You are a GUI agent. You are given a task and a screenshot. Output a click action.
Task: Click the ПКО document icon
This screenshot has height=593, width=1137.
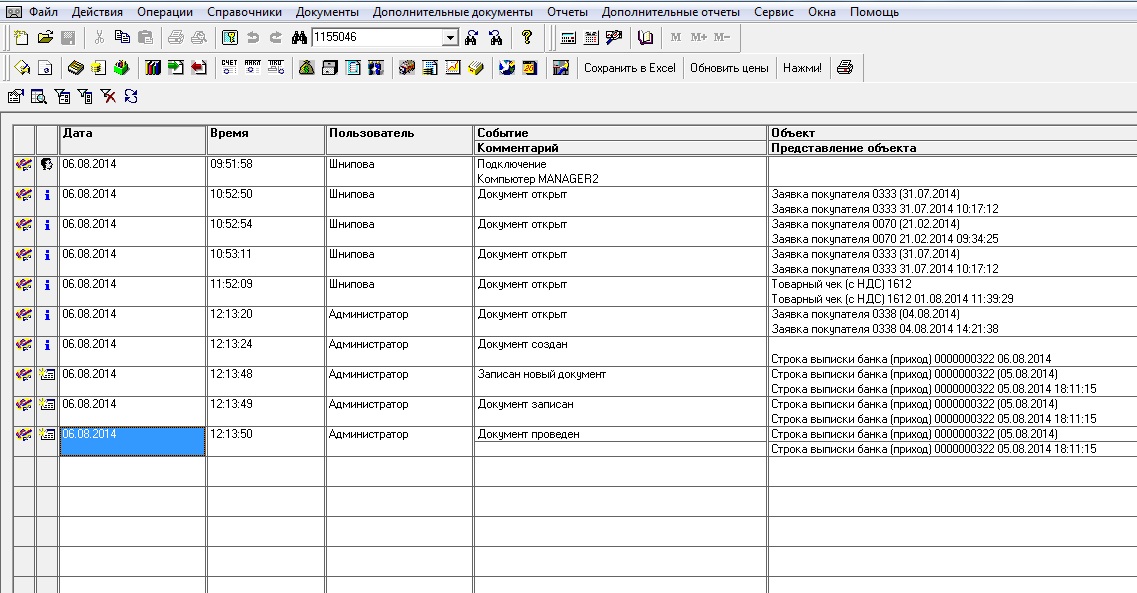[276, 67]
